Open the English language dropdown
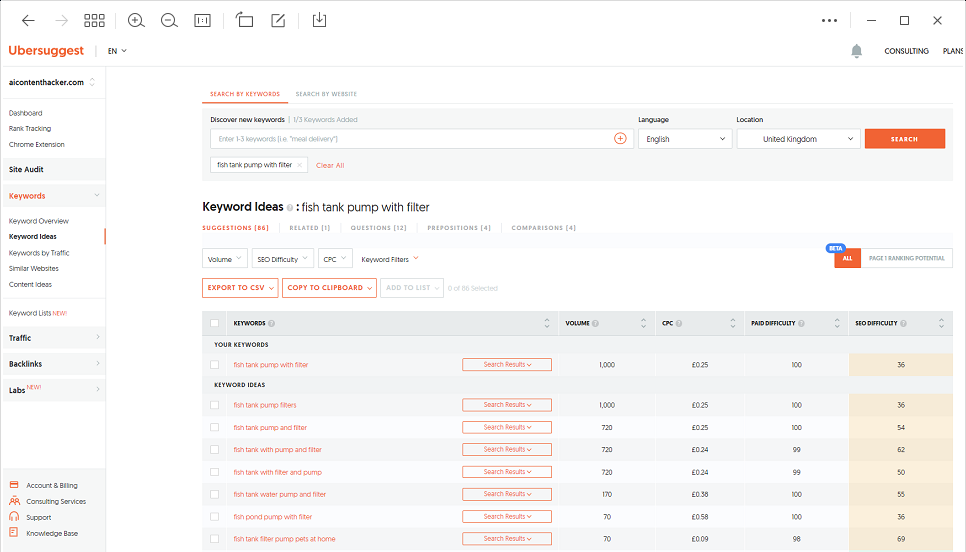This screenshot has width=966, height=552. (685, 139)
